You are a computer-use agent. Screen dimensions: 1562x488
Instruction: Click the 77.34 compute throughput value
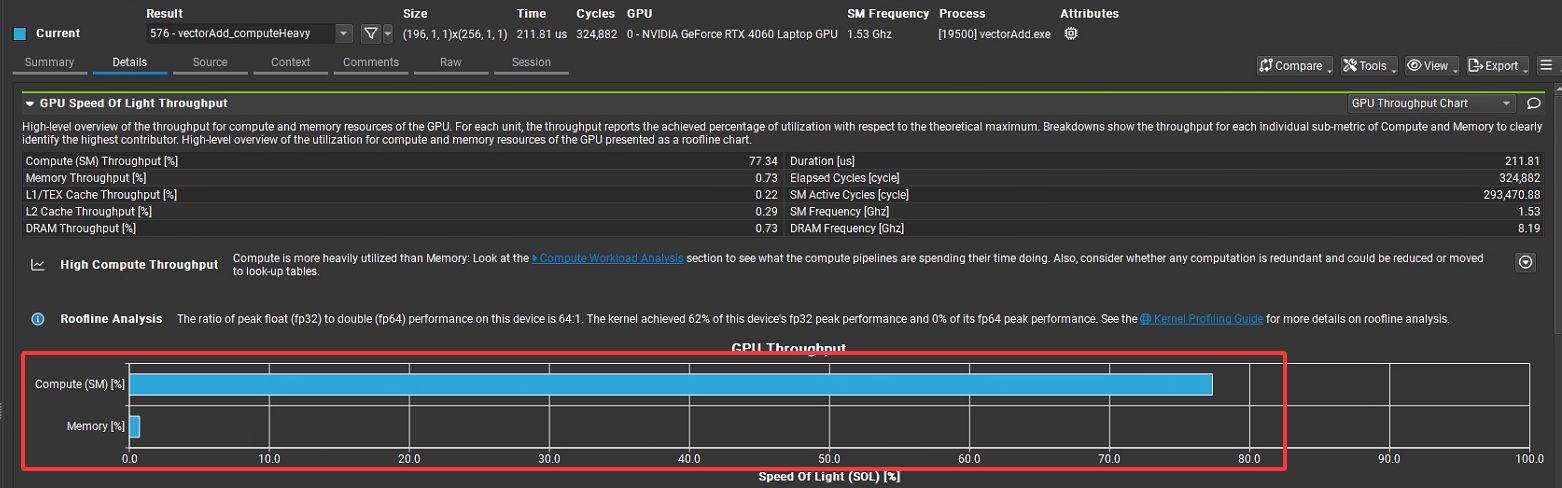[x=763, y=161]
